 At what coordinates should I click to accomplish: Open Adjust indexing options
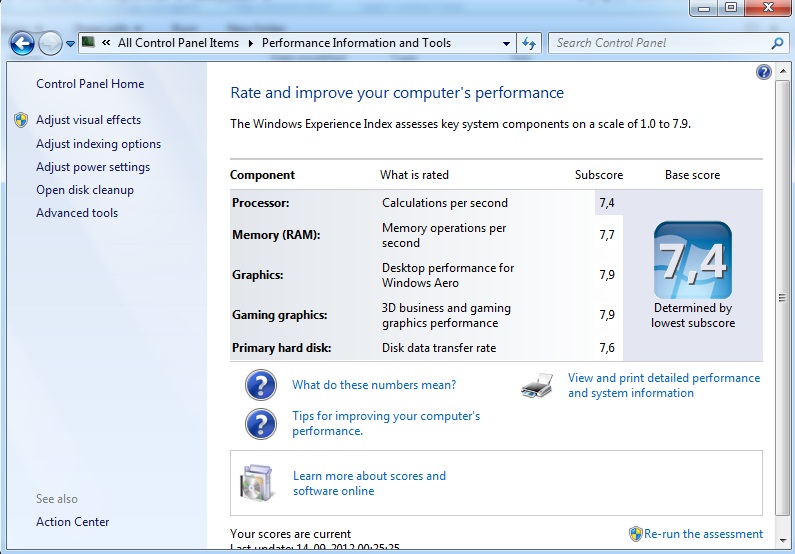[x=98, y=144]
